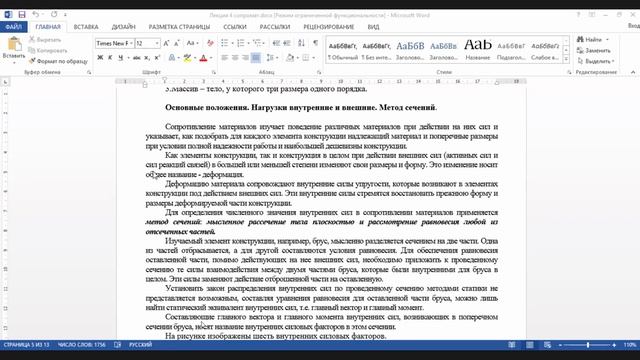Click shading paint bucket icon
The height and width of the screenshot is (360, 640).
coord(290,58)
